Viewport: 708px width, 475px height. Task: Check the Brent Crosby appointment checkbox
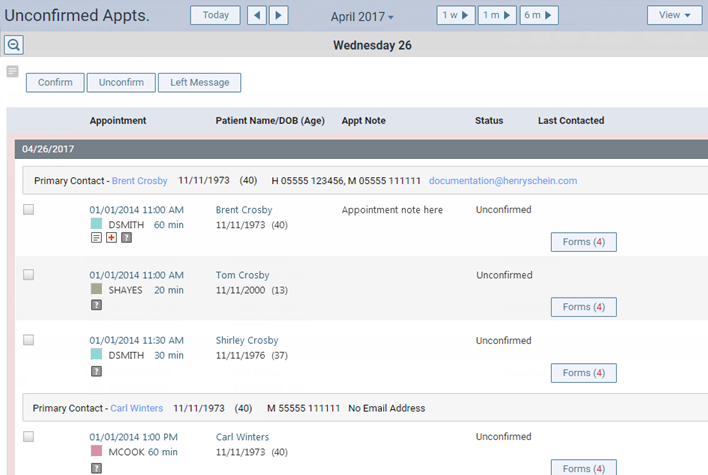tap(28, 210)
